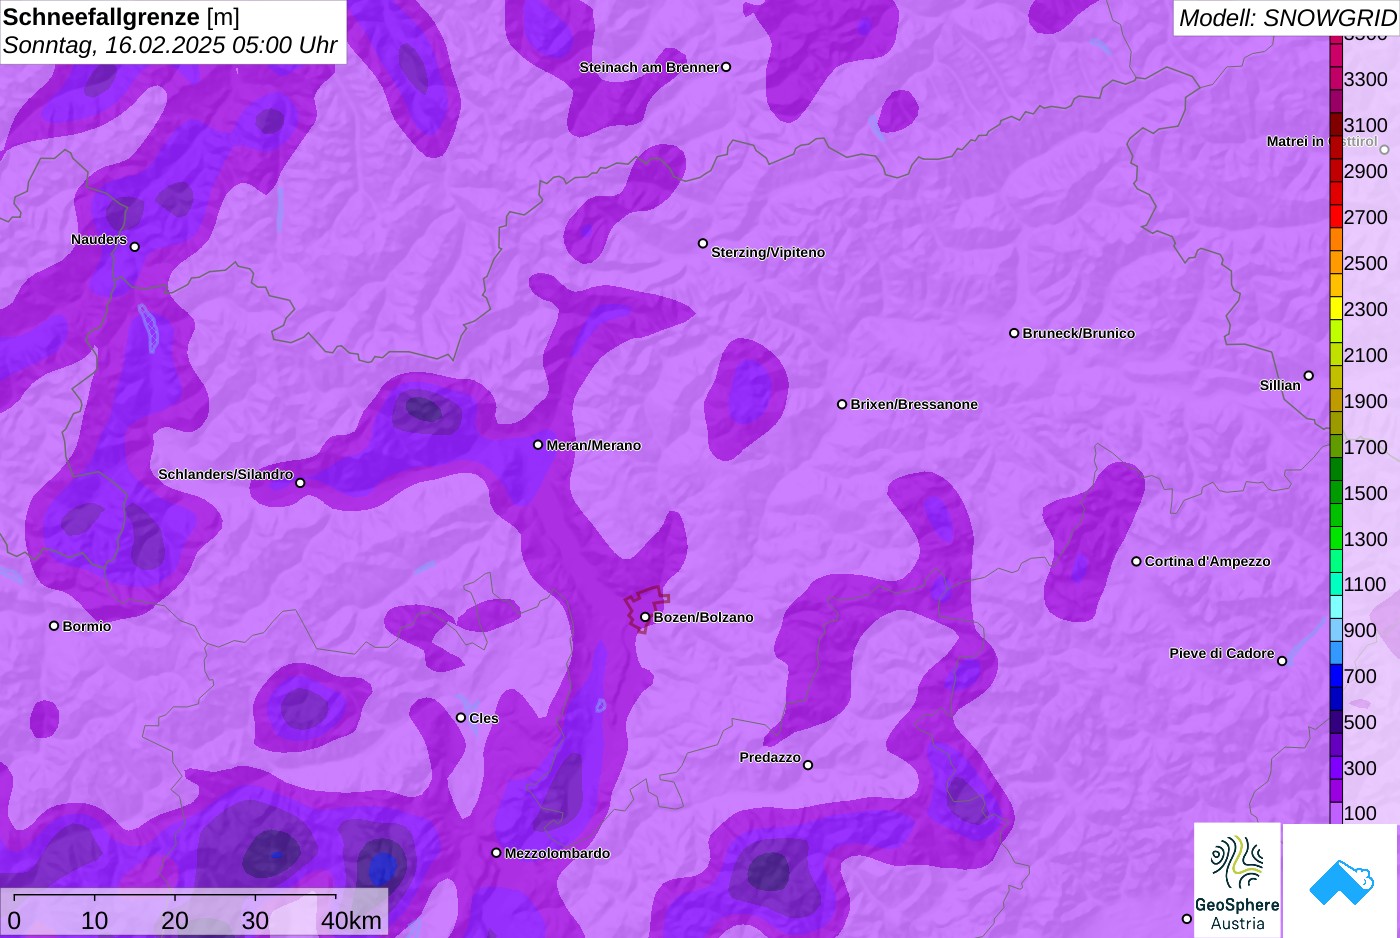
Task: Select the Brixen/Bressanone marker dot
Action: [842, 404]
